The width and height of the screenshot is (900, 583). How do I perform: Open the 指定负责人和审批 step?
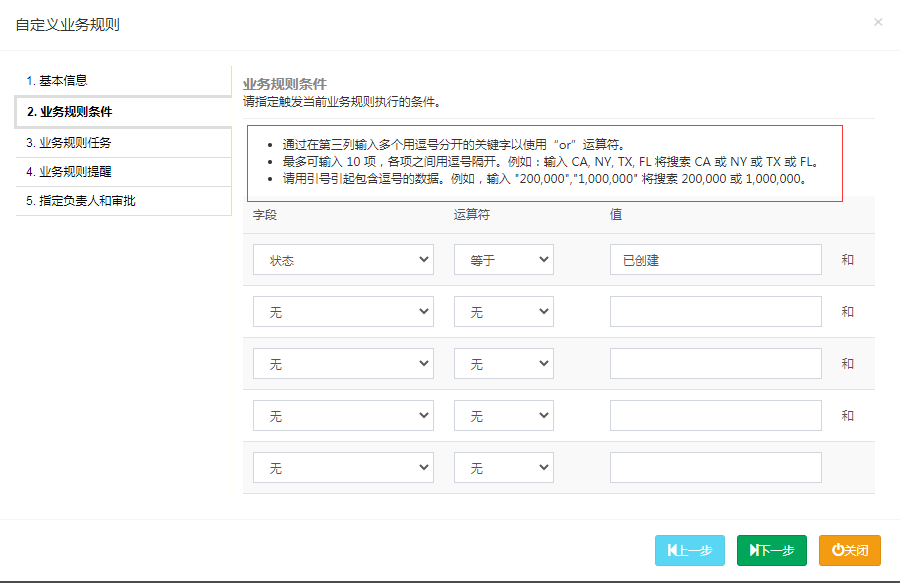click(x=123, y=201)
